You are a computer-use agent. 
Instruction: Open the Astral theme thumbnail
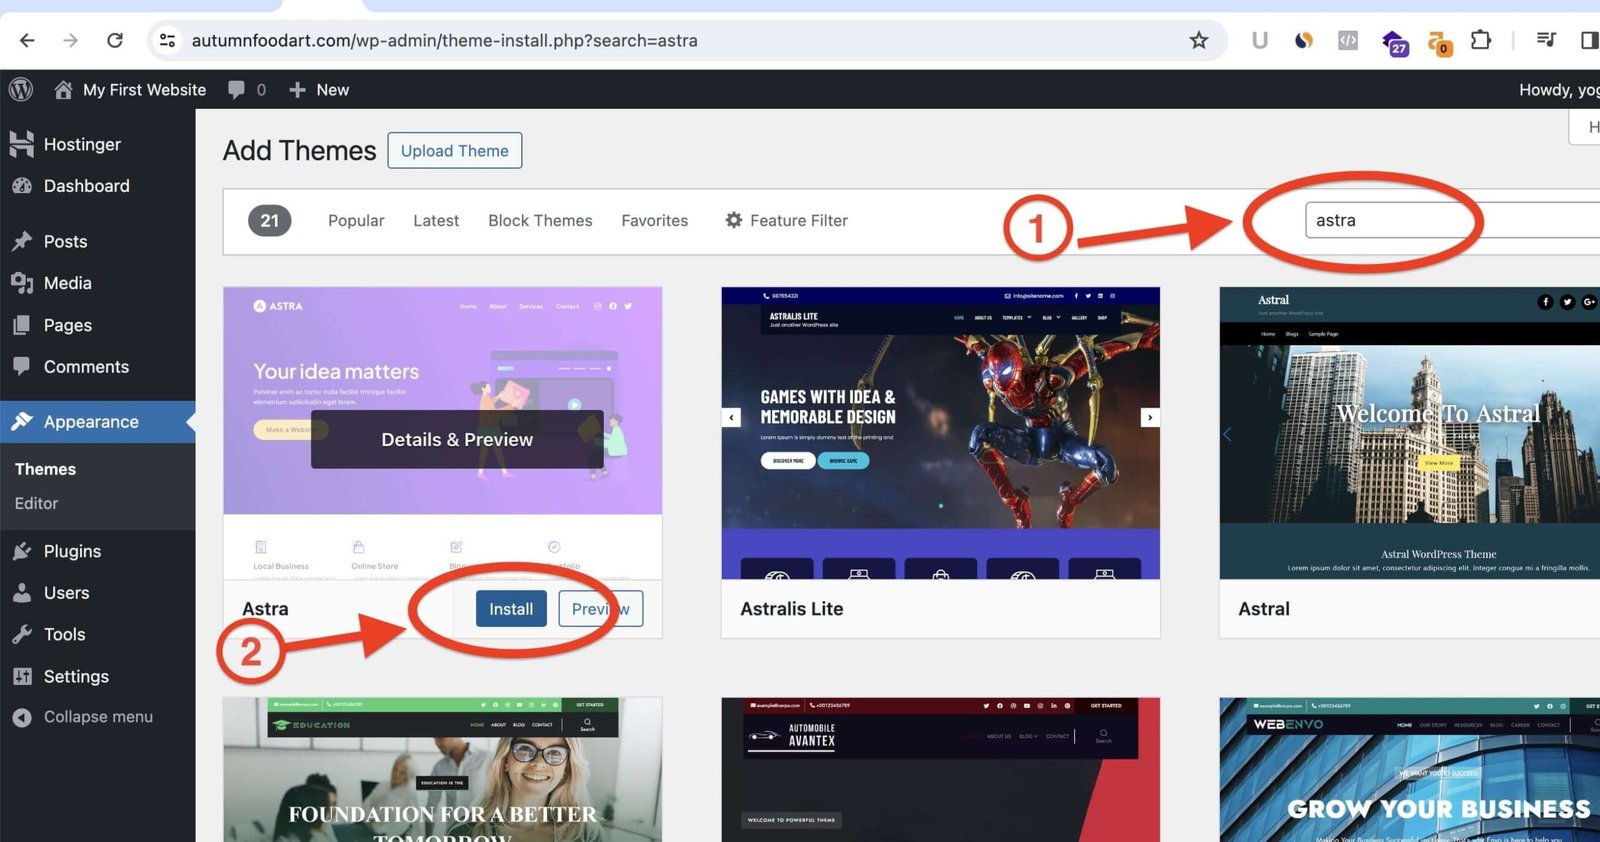click(1410, 433)
